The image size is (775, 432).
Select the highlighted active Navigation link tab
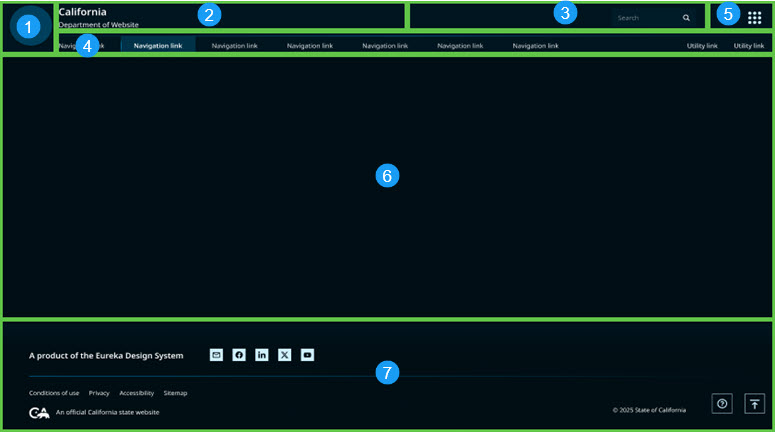point(158,45)
